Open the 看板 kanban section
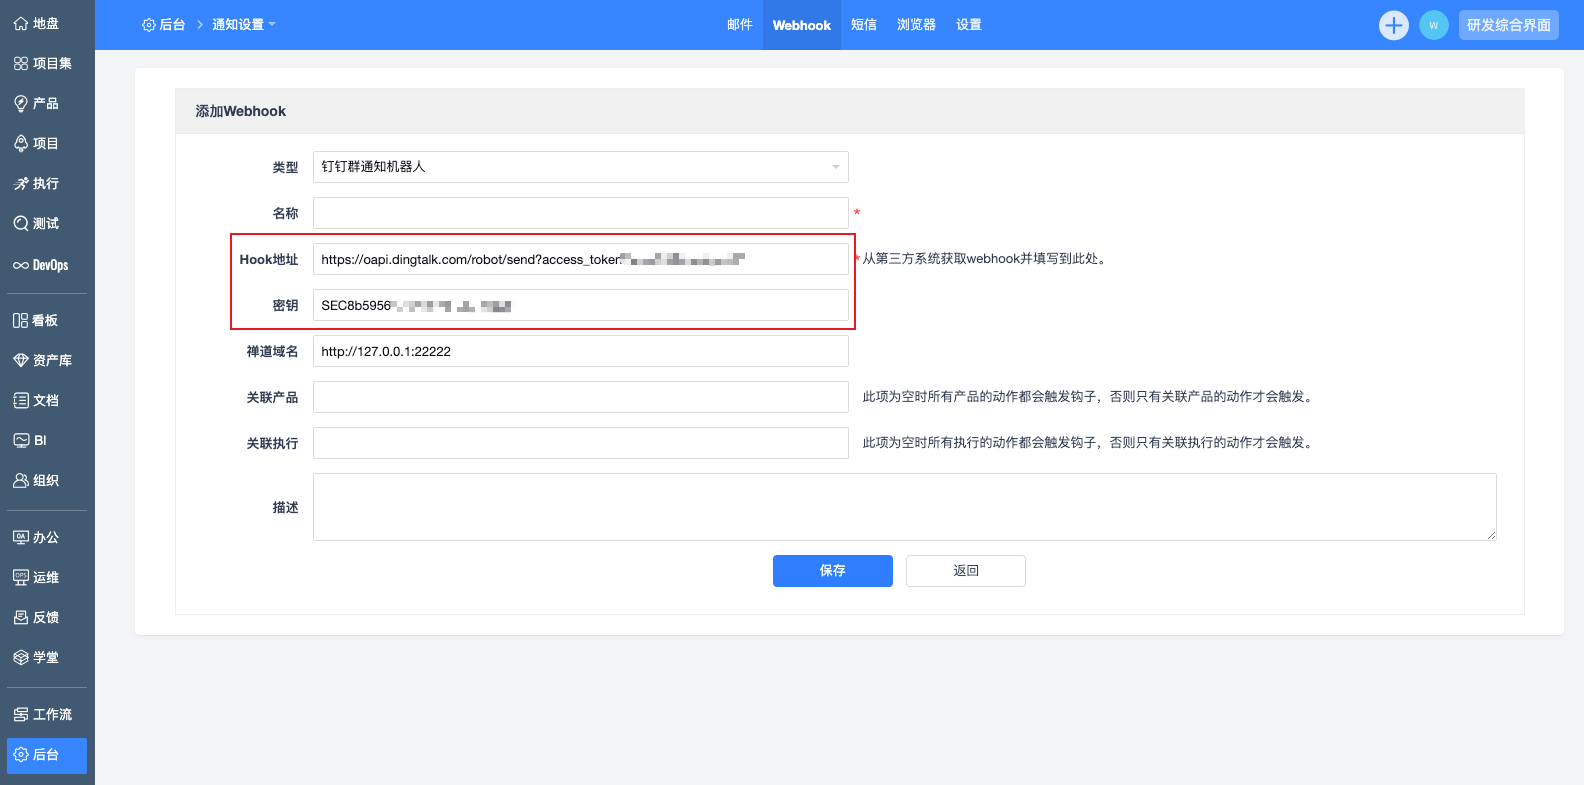The height and width of the screenshot is (785, 1584). point(36,320)
